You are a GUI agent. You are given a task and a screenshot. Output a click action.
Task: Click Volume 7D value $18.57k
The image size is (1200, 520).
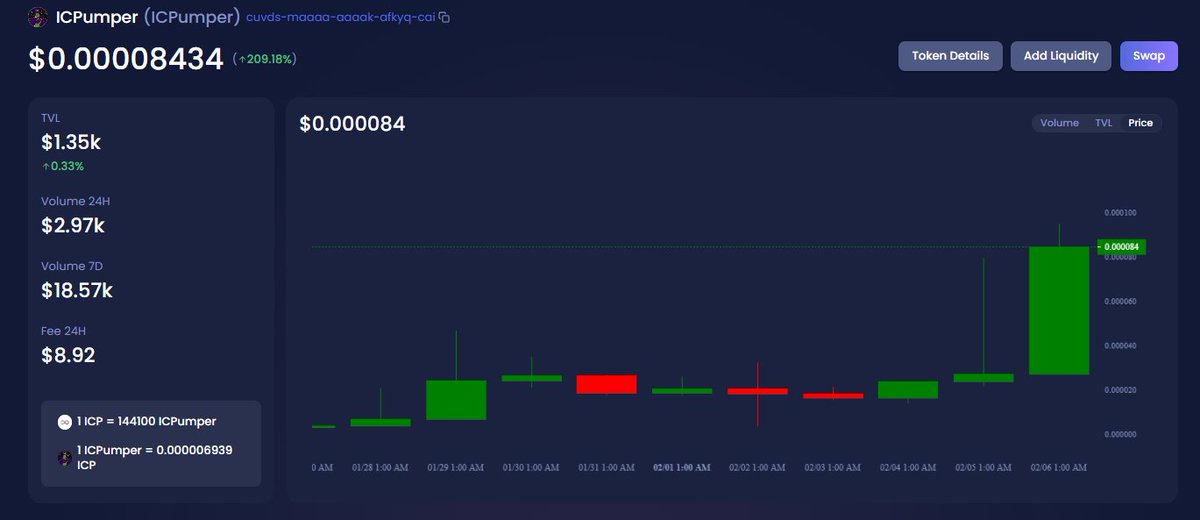77,291
